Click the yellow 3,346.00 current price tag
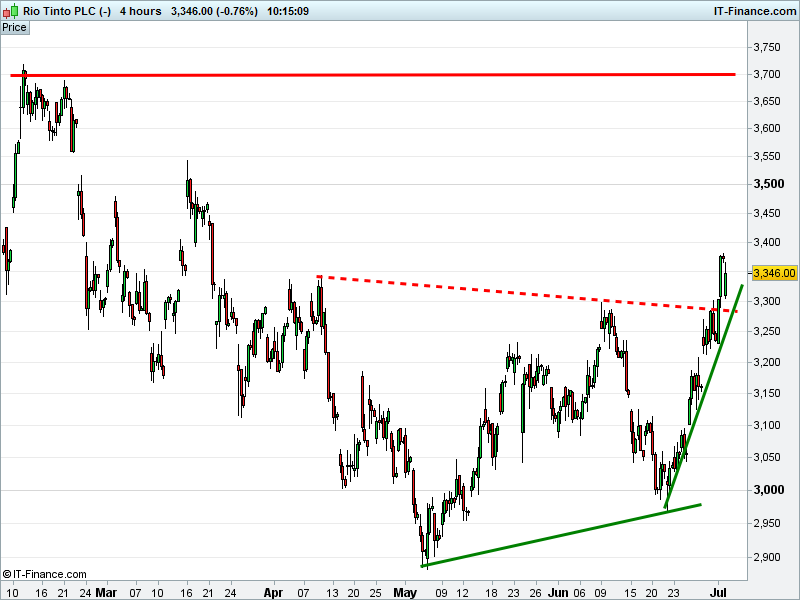 tap(774, 273)
